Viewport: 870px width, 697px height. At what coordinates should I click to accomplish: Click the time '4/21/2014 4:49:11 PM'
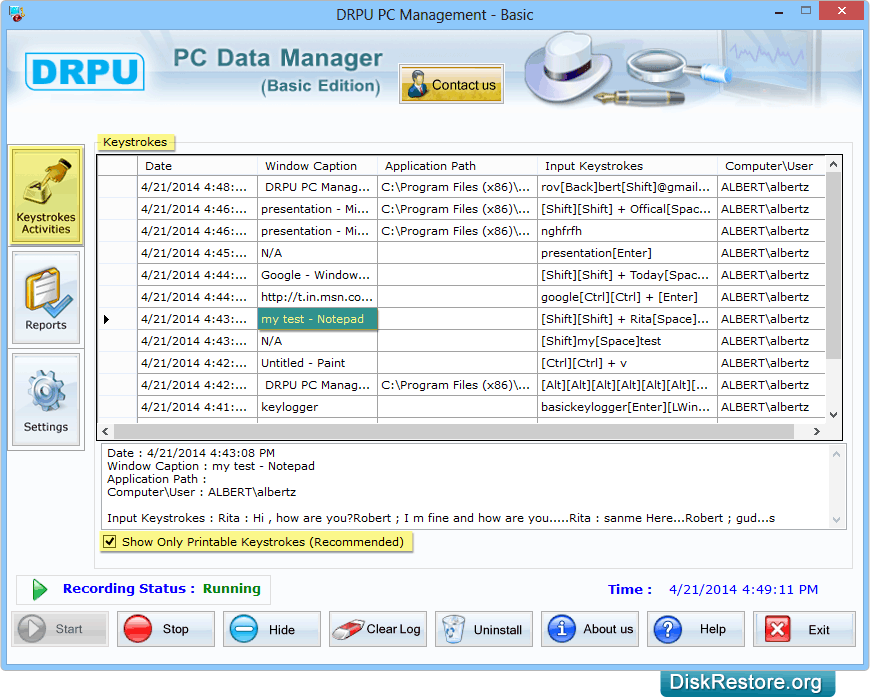(743, 589)
